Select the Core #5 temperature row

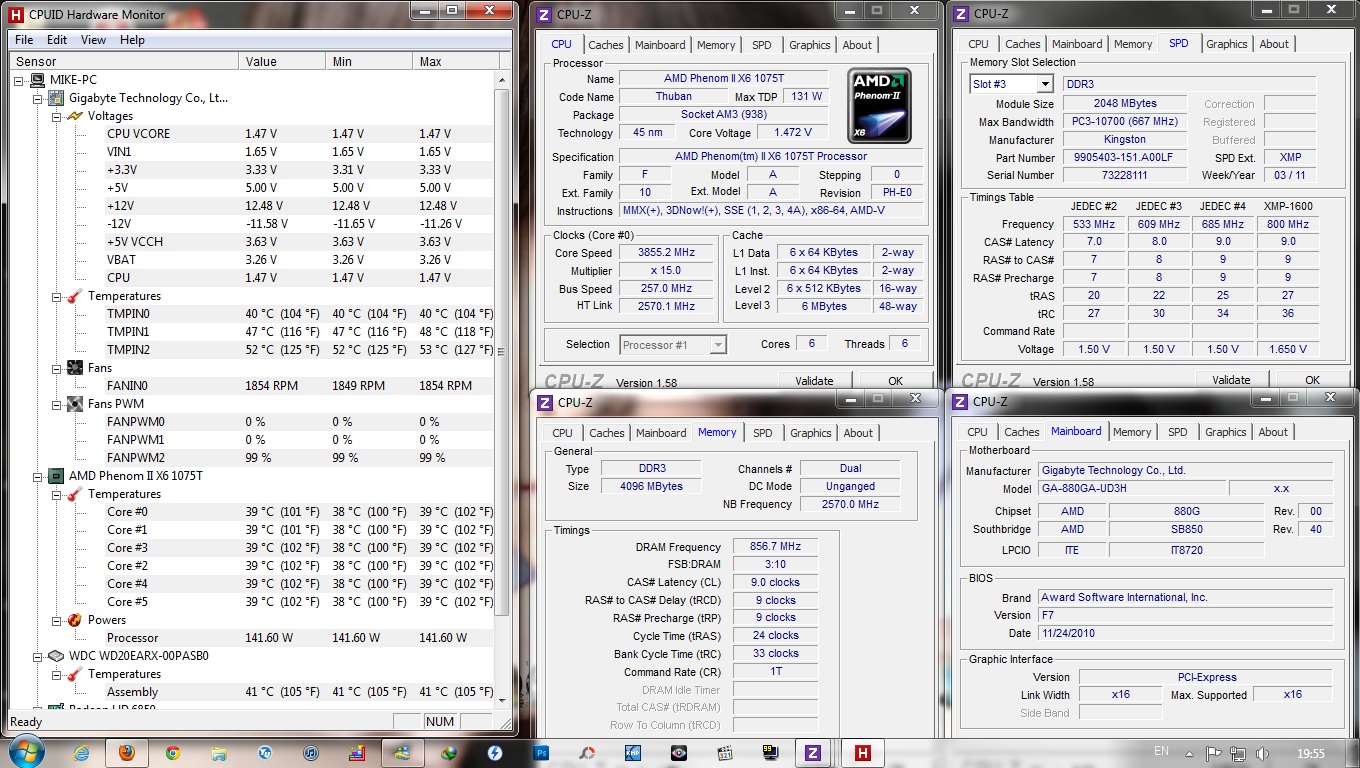coord(252,602)
